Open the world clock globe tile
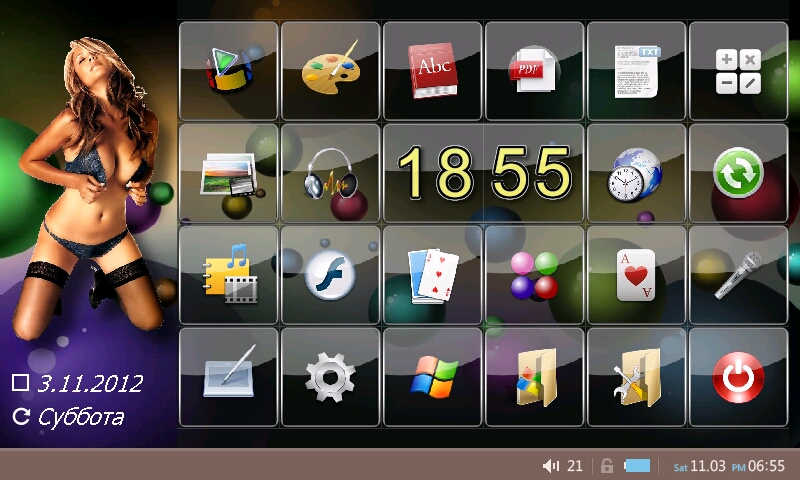Screen dimensions: 800x480 (x=636, y=173)
